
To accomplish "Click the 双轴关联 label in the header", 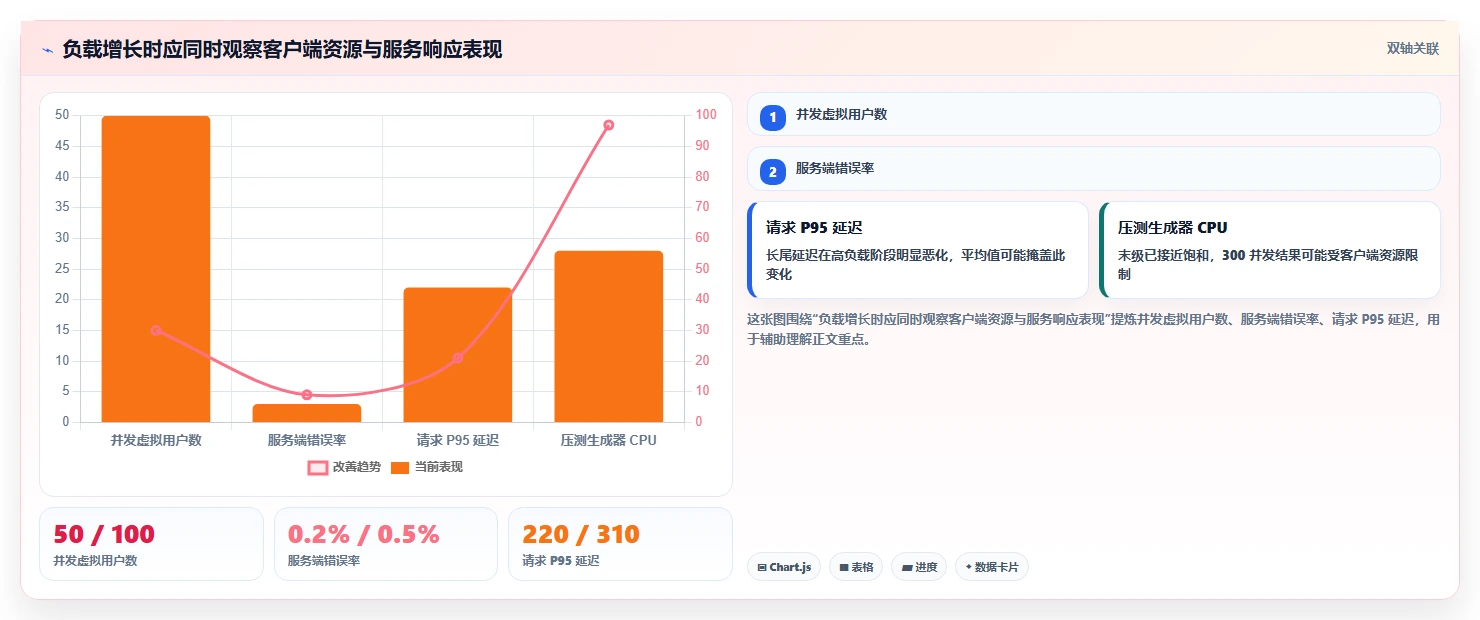I will [x=1412, y=49].
